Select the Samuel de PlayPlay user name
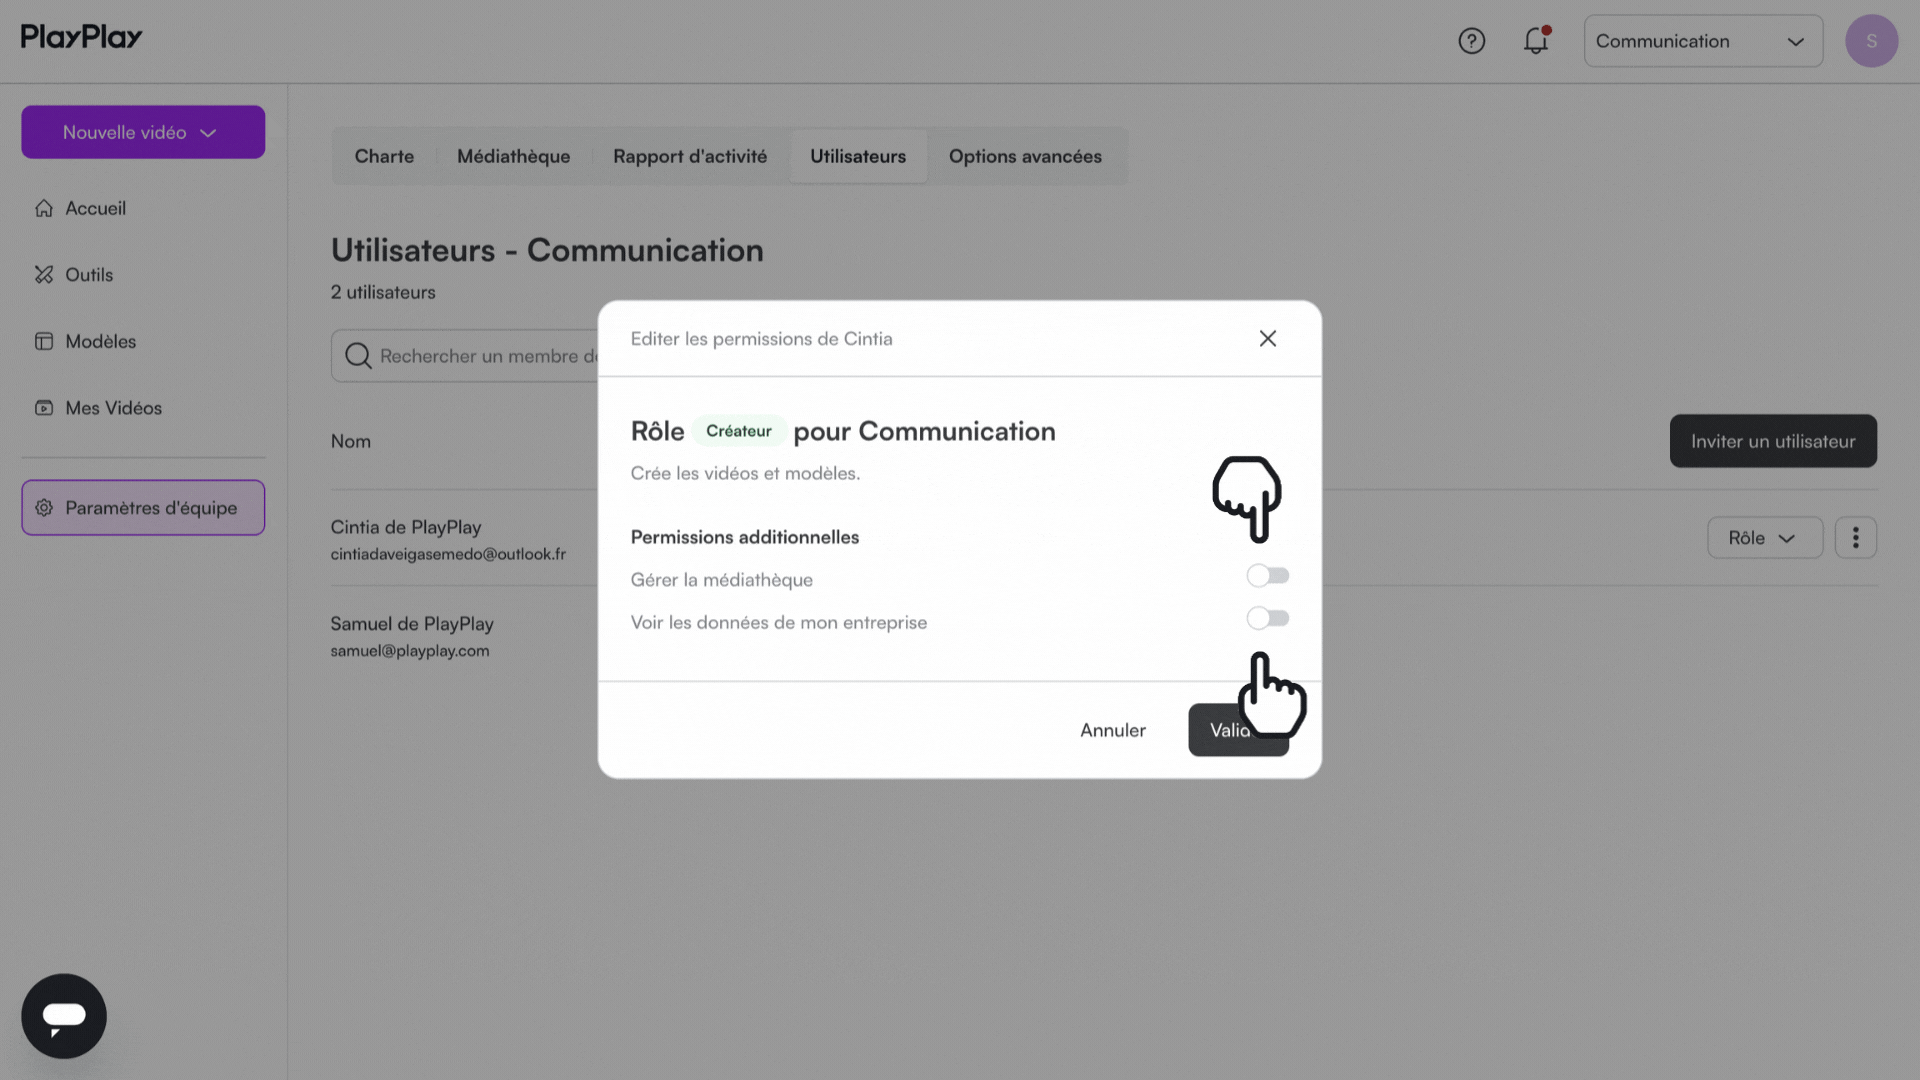Image resolution: width=1920 pixels, height=1080 pixels. tap(412, 624)
